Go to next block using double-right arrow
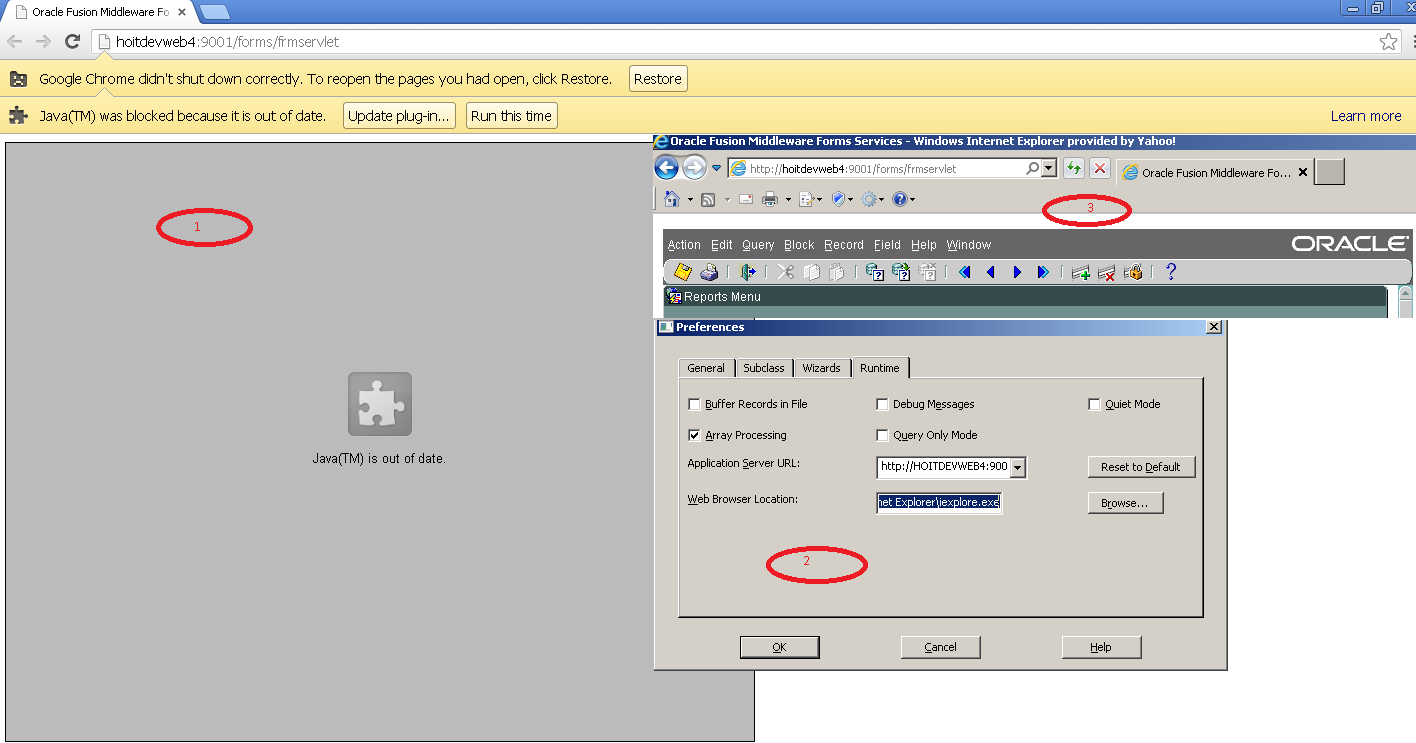Viewport: 1416px width, 743px height. (x=1043, y=272)
